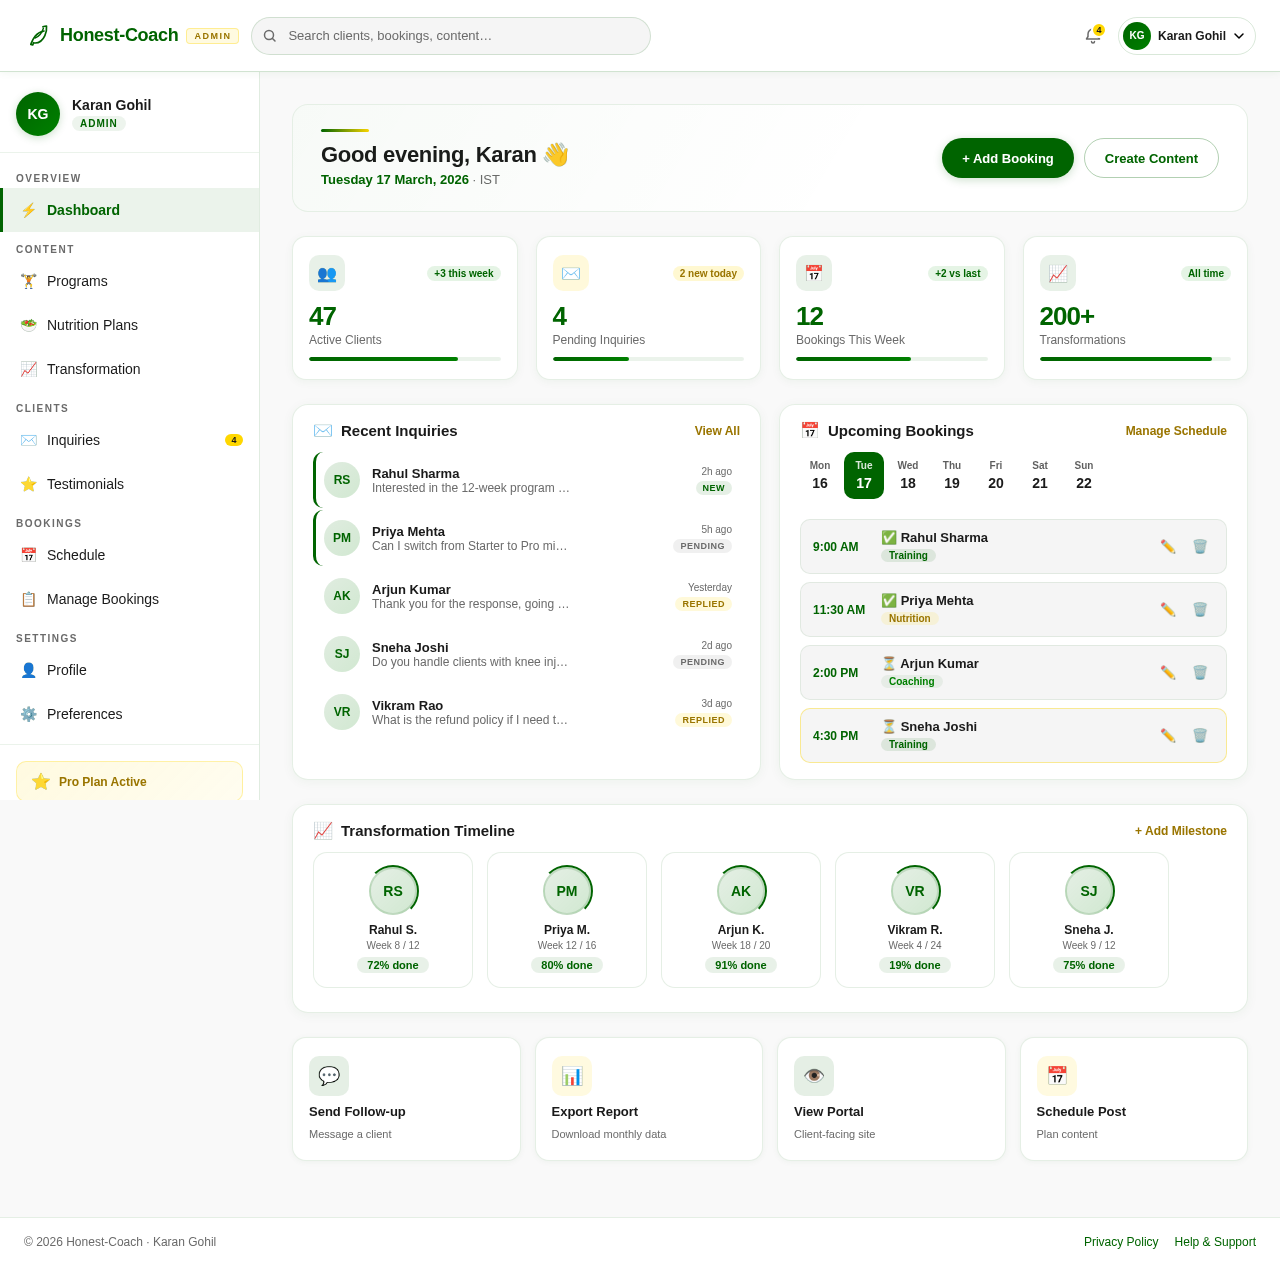Delete Sneha Joshi's 4:30 PM booking via trash icon
The image size is (1280, 1265).
[1200, 735]
